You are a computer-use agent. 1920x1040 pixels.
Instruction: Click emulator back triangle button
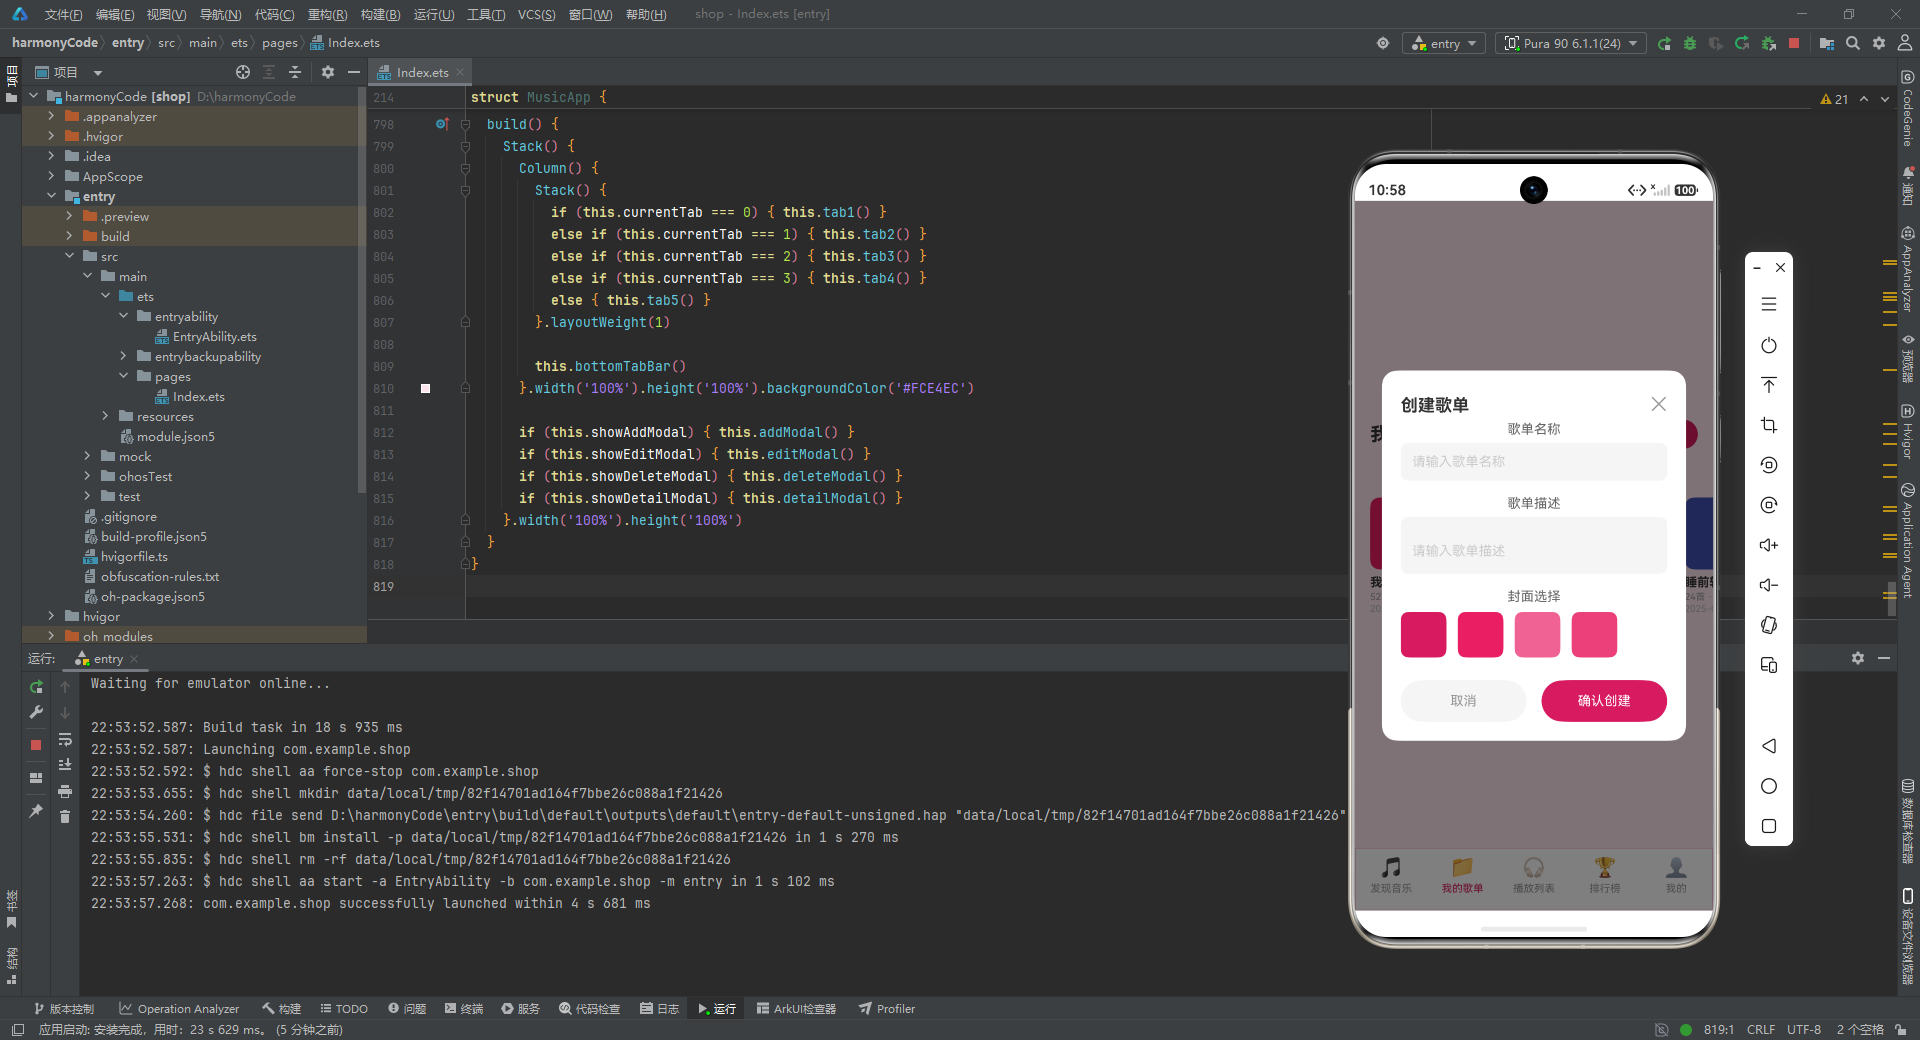pos(1769,746)
